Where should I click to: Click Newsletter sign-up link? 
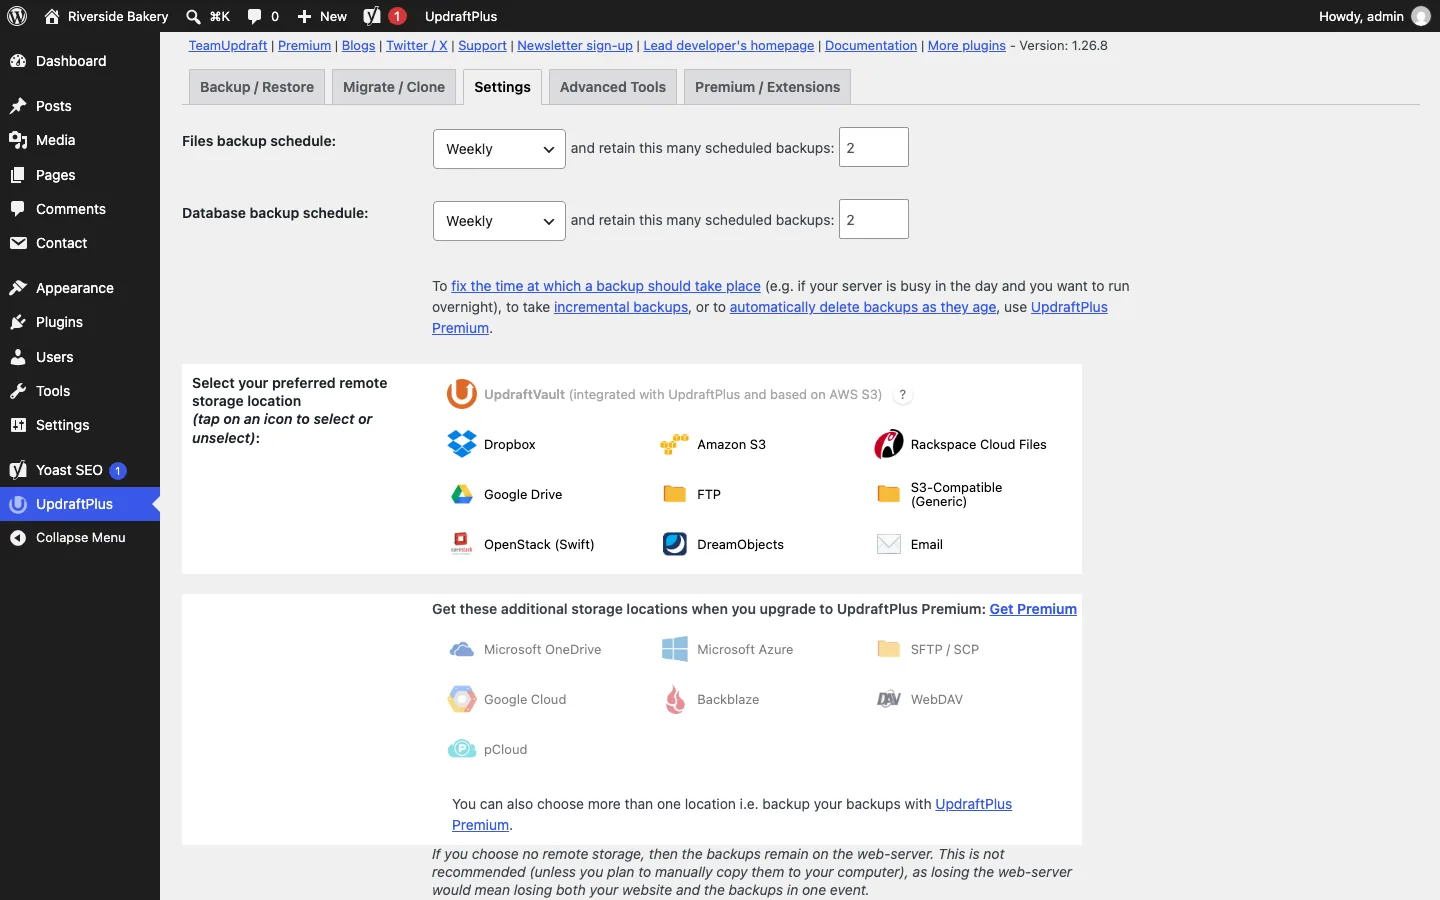[x=575, y=46]
